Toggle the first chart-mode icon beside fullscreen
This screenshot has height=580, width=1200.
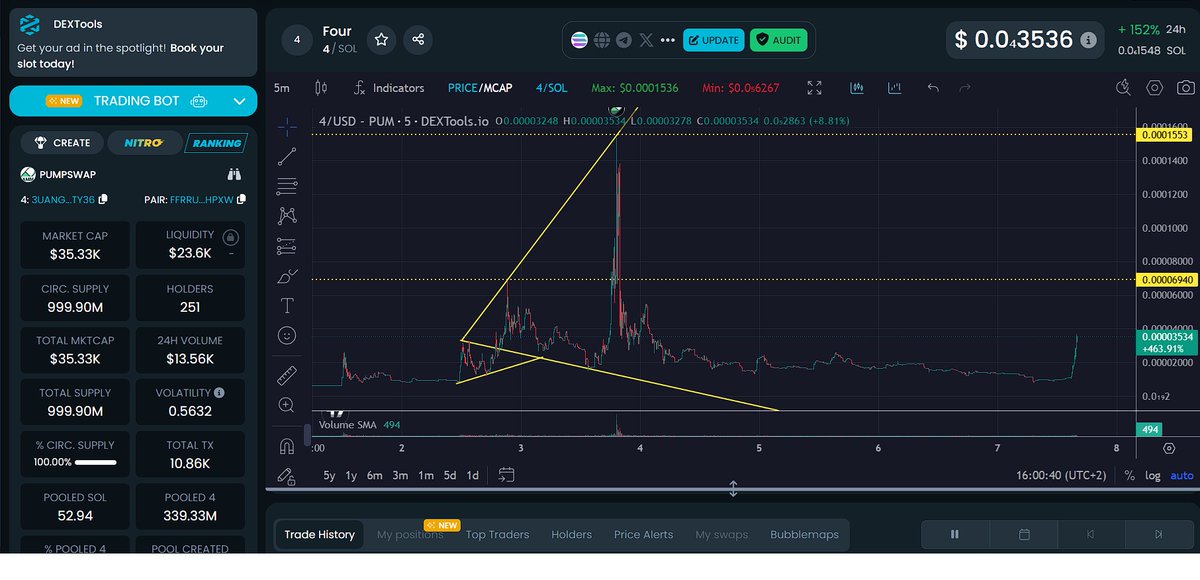point(857,88)
